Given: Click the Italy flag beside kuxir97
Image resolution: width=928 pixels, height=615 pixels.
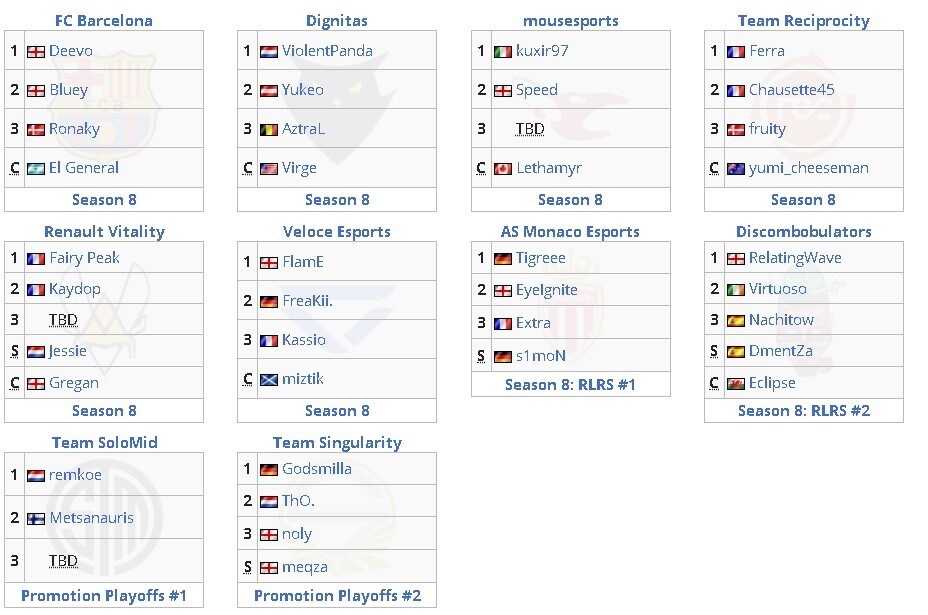Looking at the screenshot, I should click(503, 51).
